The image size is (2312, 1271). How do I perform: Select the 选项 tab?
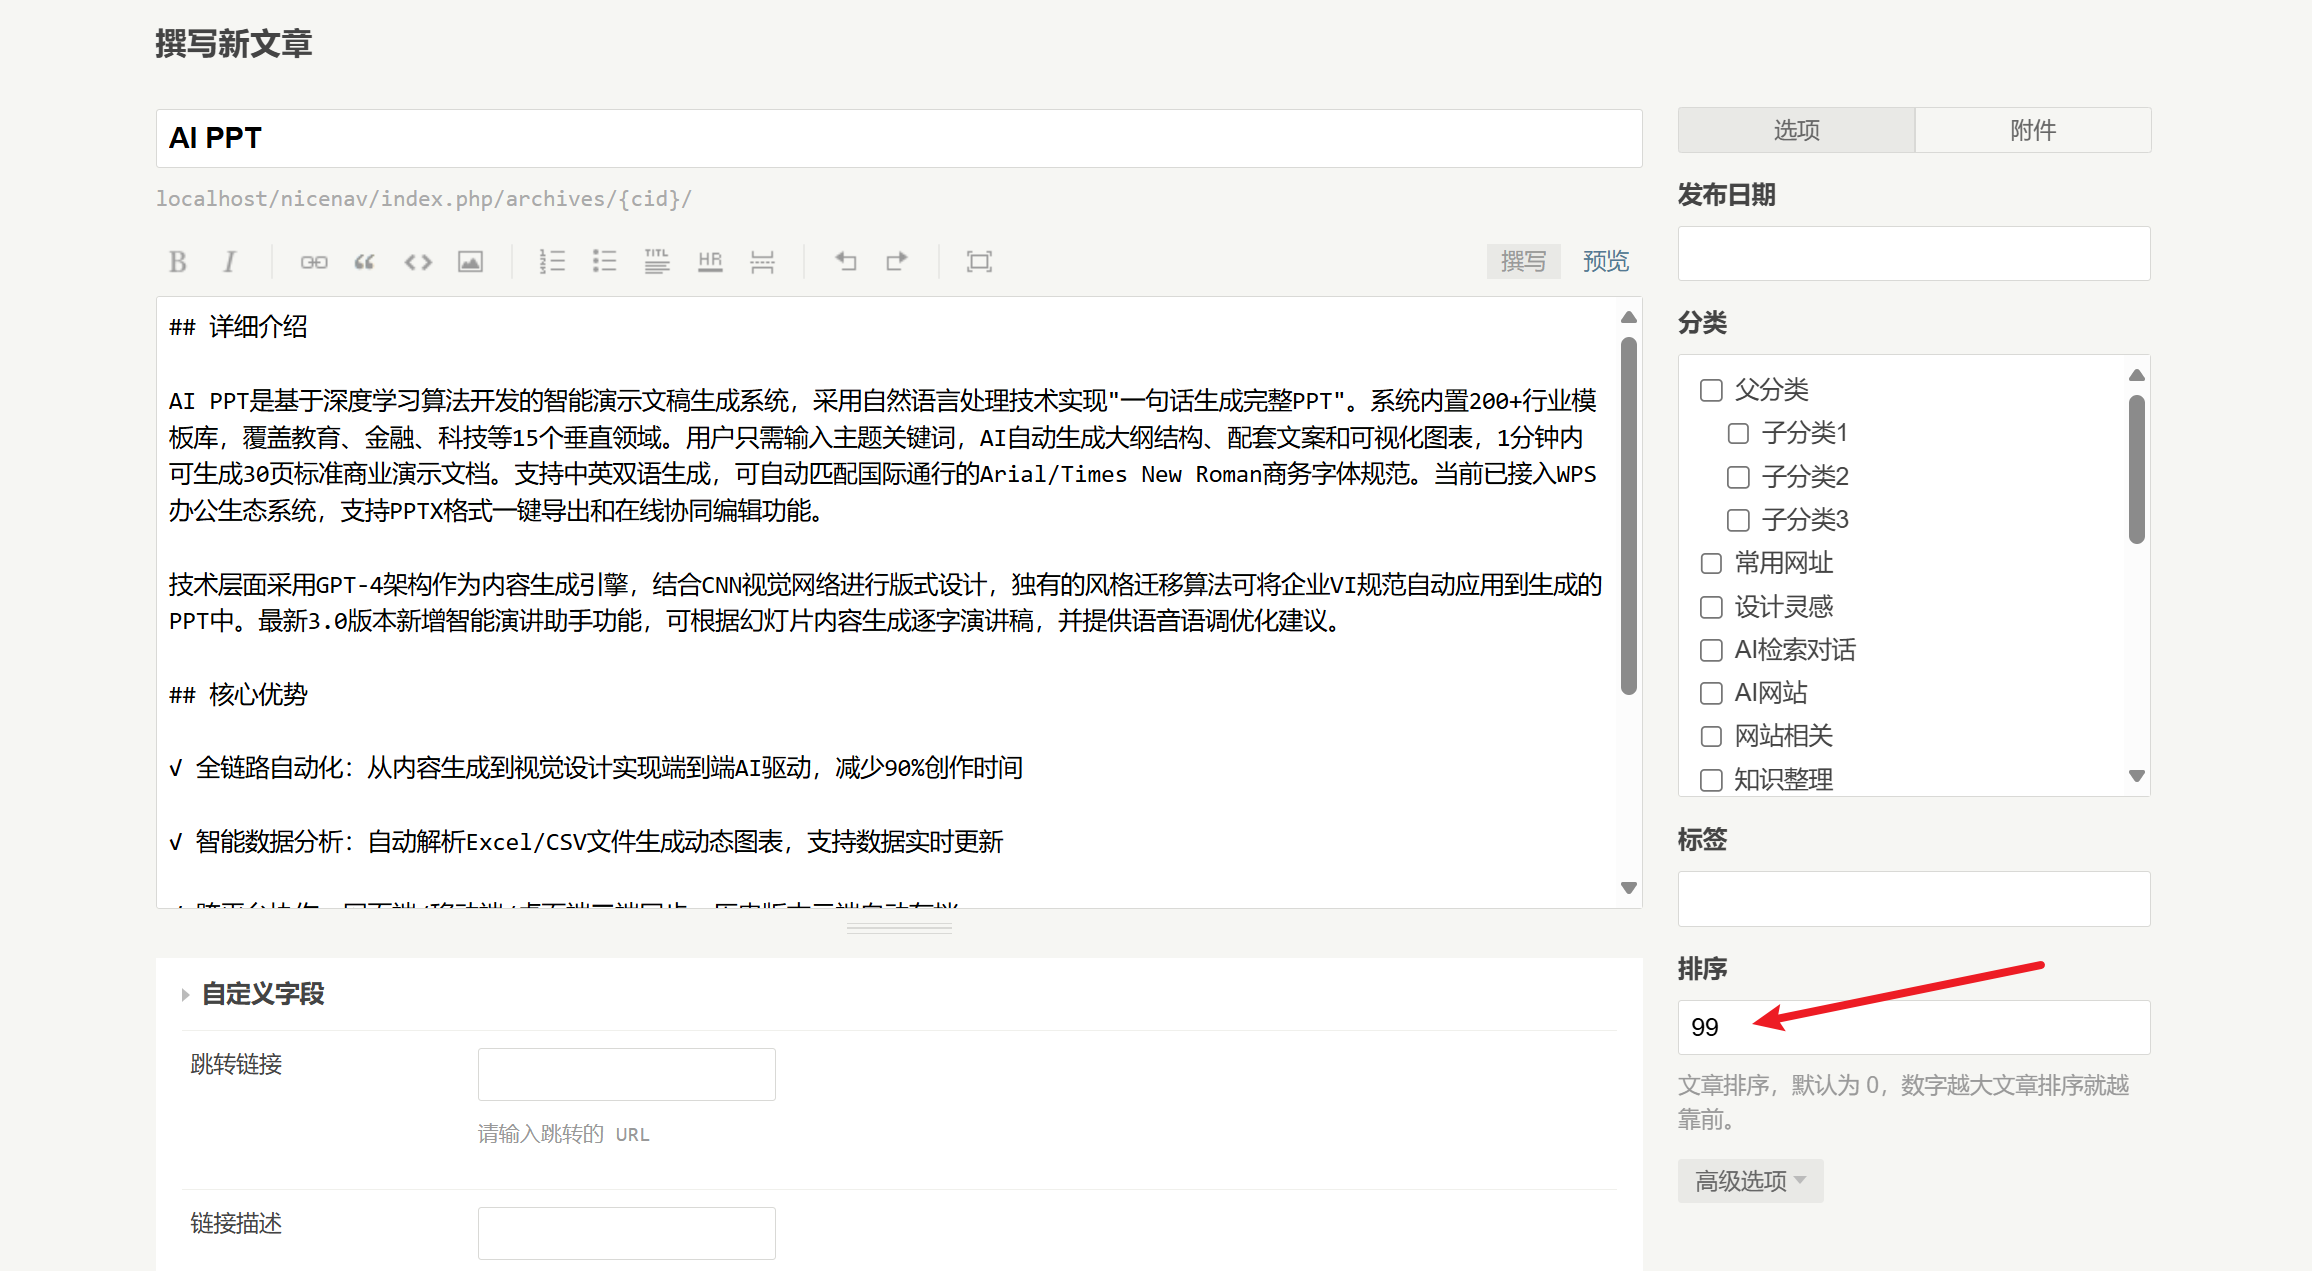coord(1796,130)
